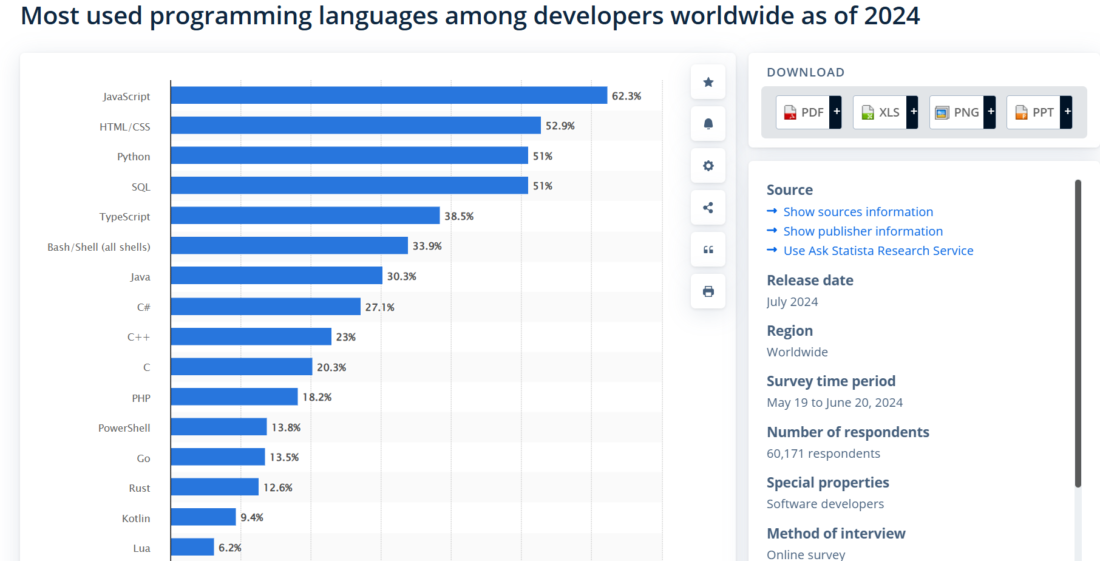Download the chart as PNG
Screen dimensions: 1100x561
click(x=957, y=112)
